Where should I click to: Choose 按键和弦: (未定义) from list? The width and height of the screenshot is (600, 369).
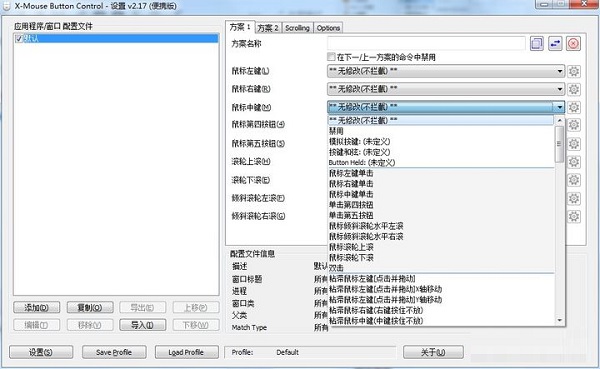coord(441,152)
